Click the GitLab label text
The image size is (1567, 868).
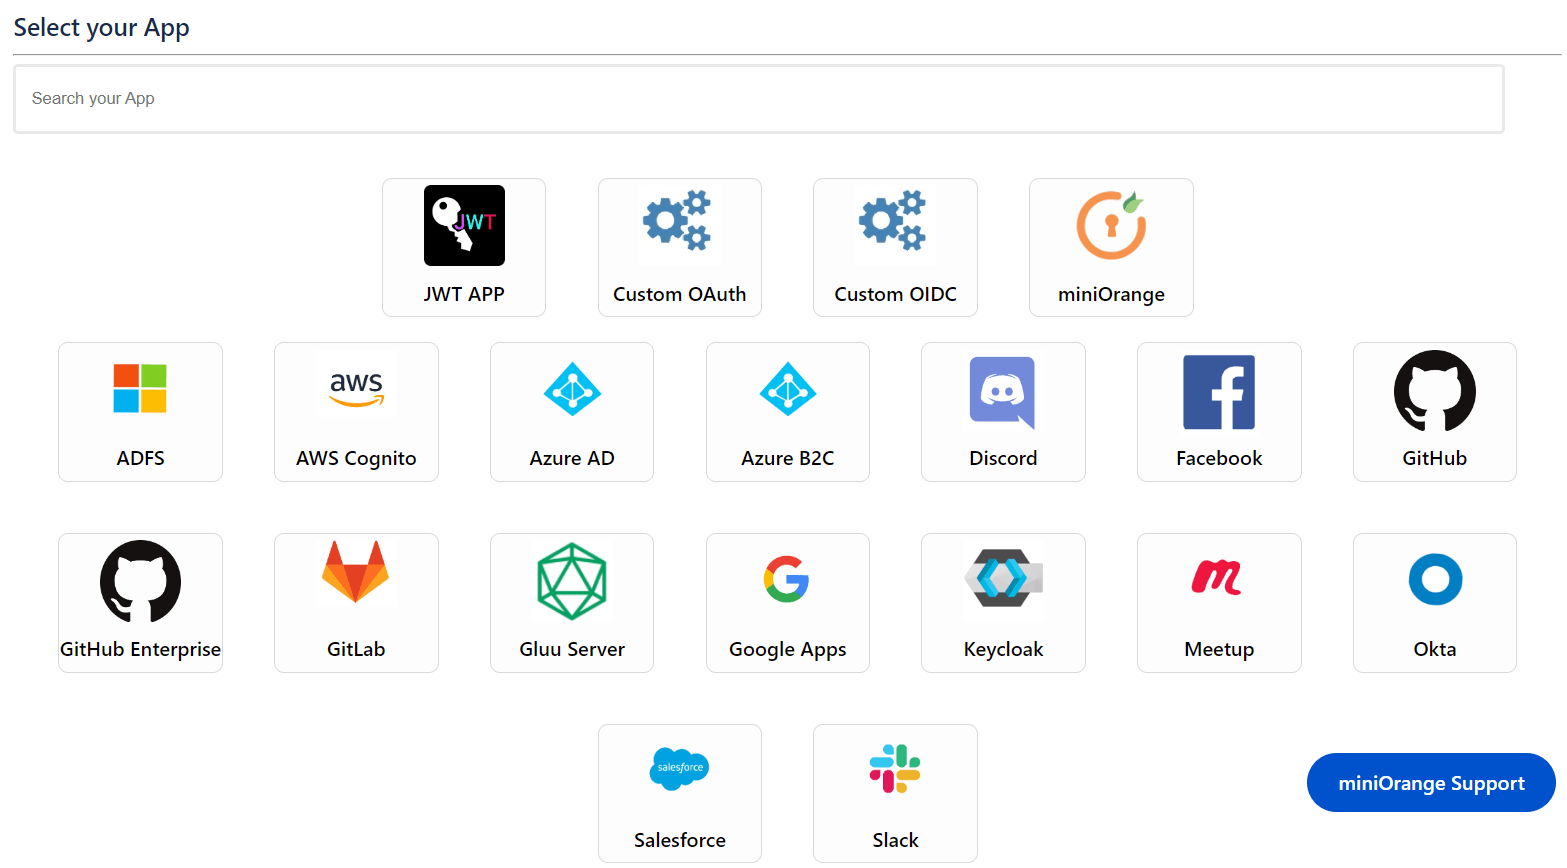coord(356,649)
